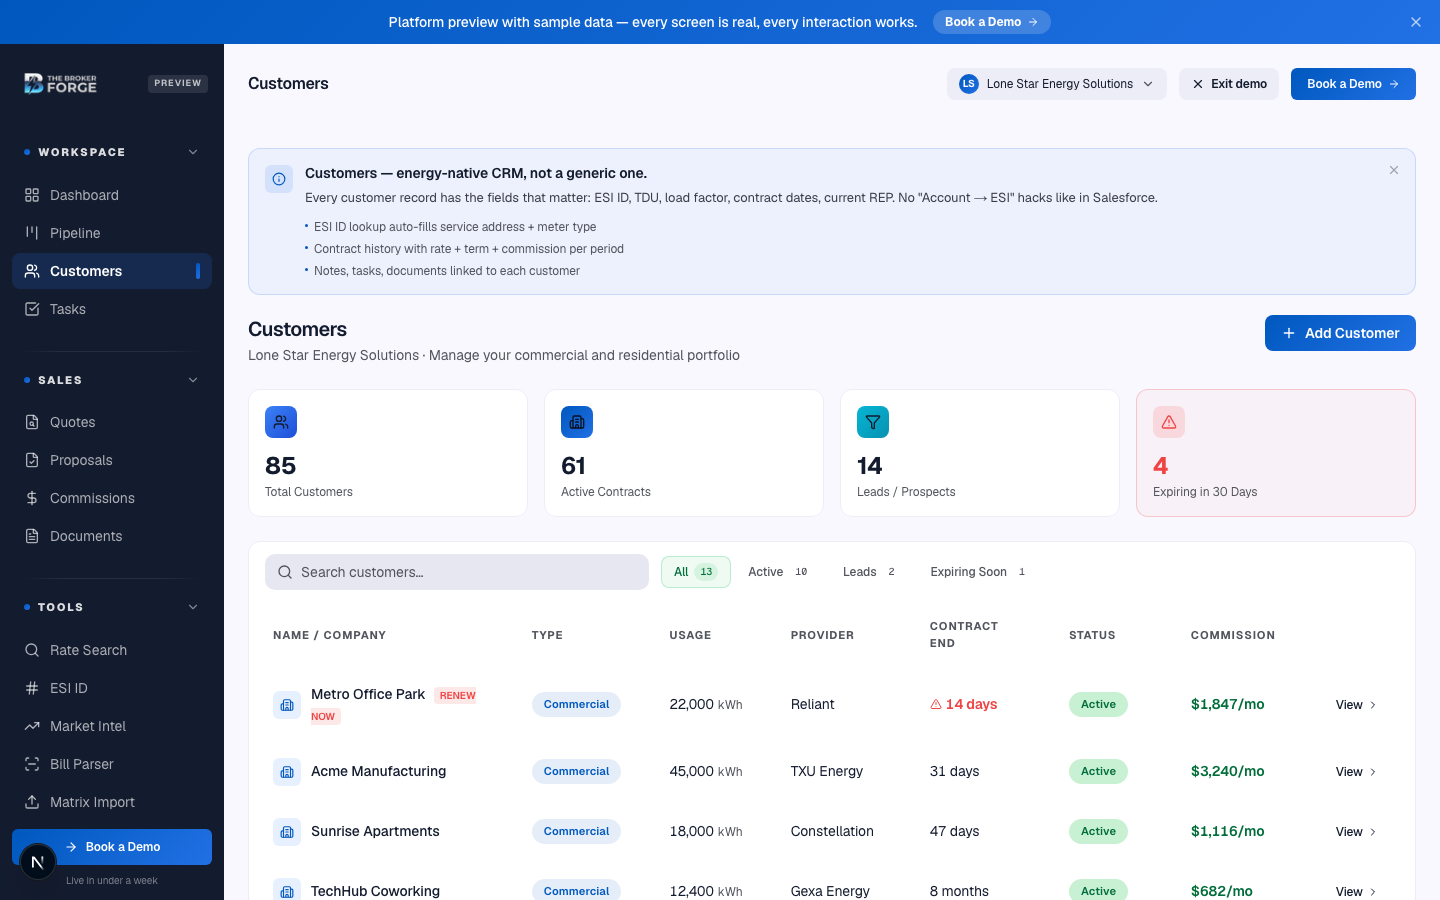This screenshot has height=900, width=1440.
Task: Click the Book a Demo sidebar button
Action: point(112,847)
